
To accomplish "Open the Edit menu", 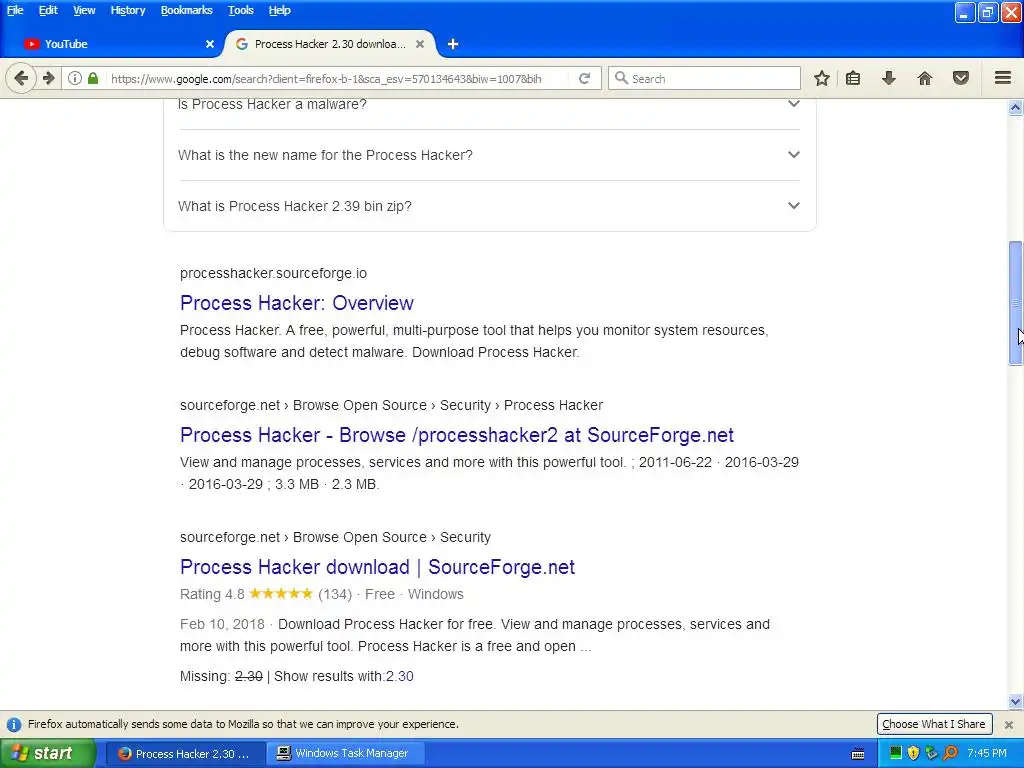I will 48,10.
